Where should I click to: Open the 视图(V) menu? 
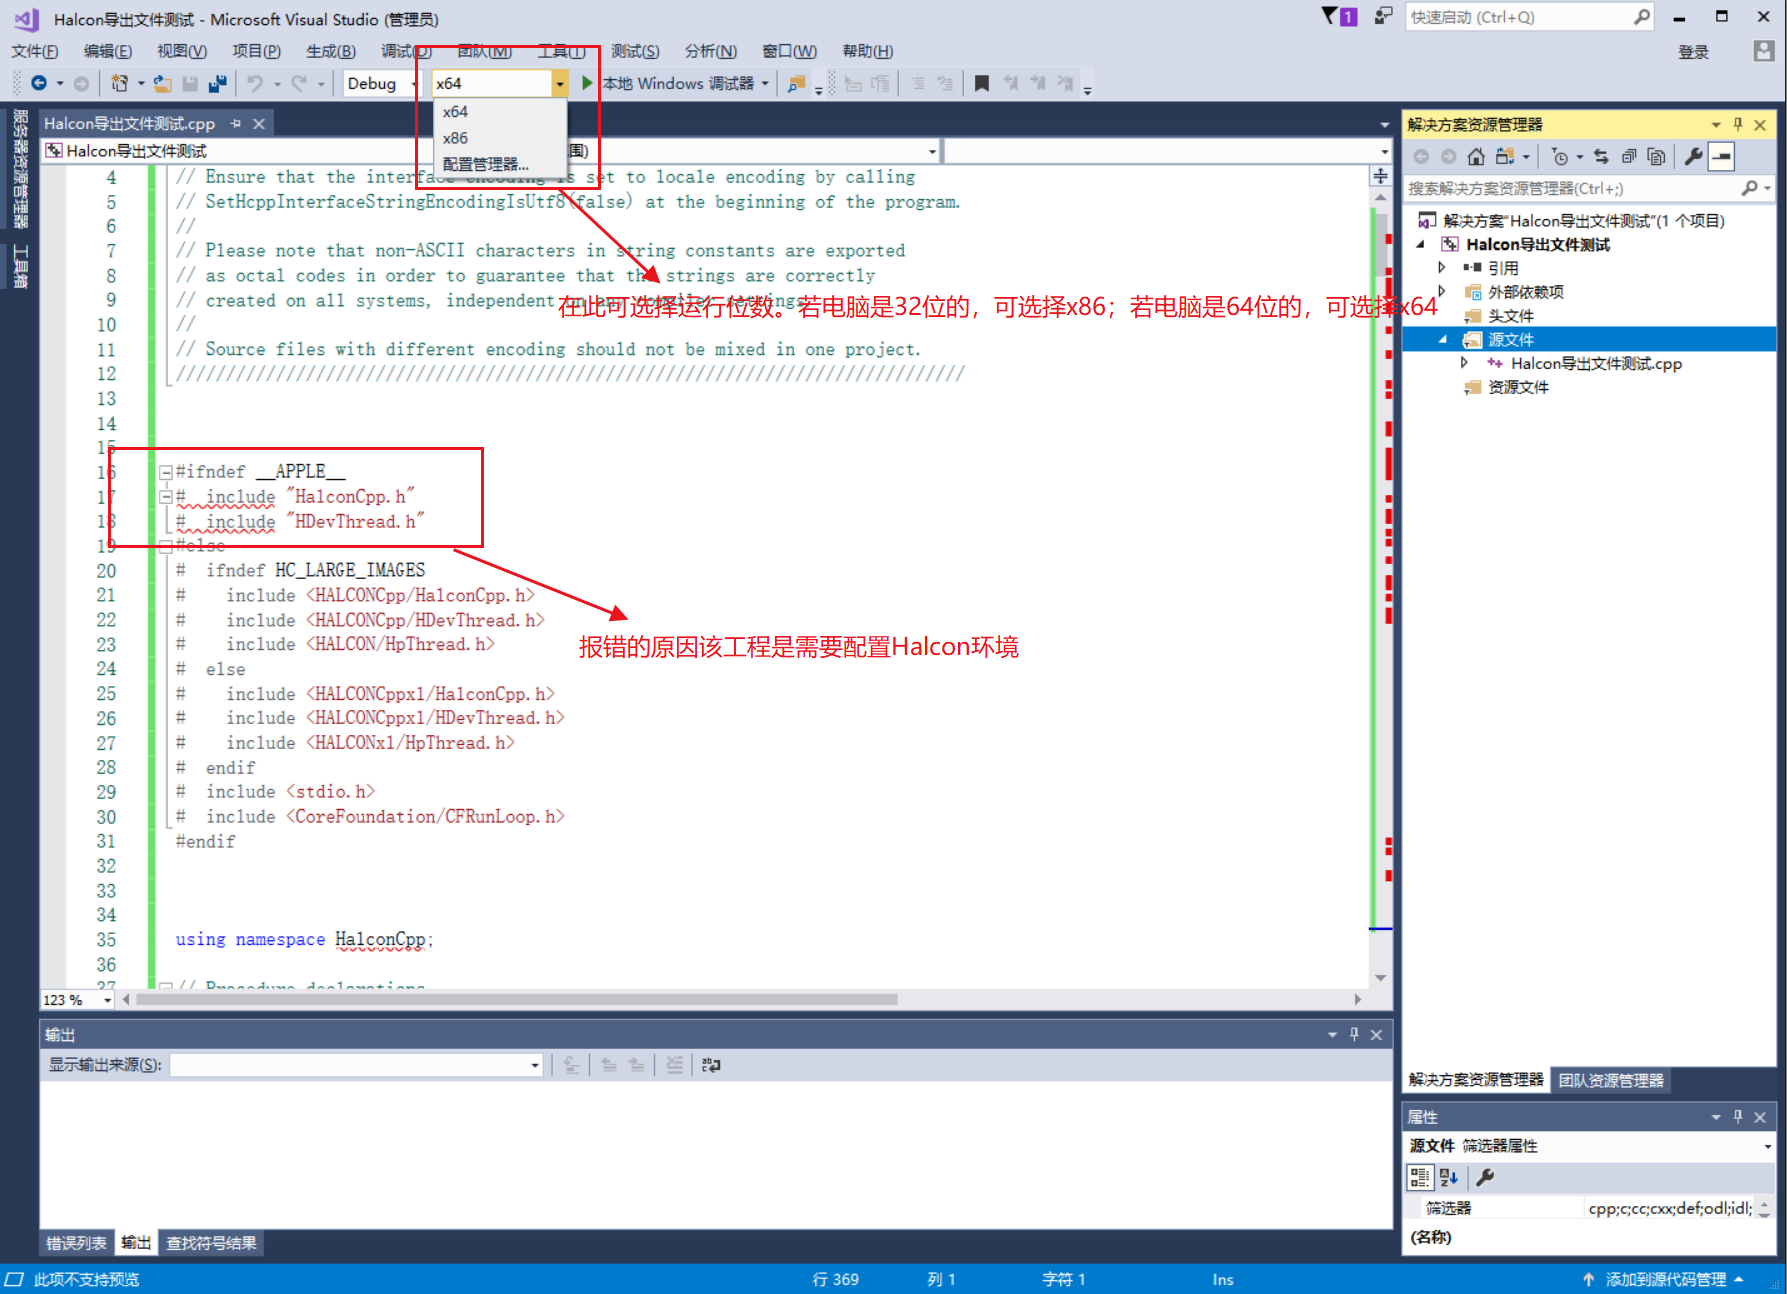click(181, 51)
